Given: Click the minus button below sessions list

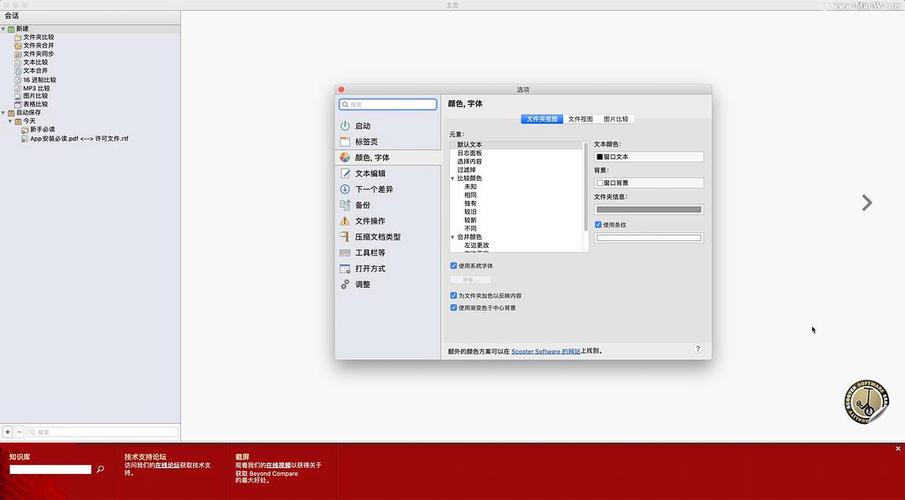Looking at the screenshot, I should point(19,432).
